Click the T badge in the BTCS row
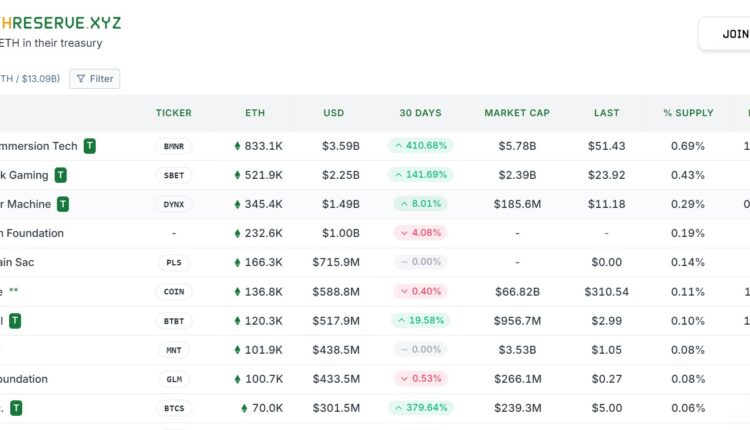Viewport: 750px width, 430px height. click(x=17, y=408)
